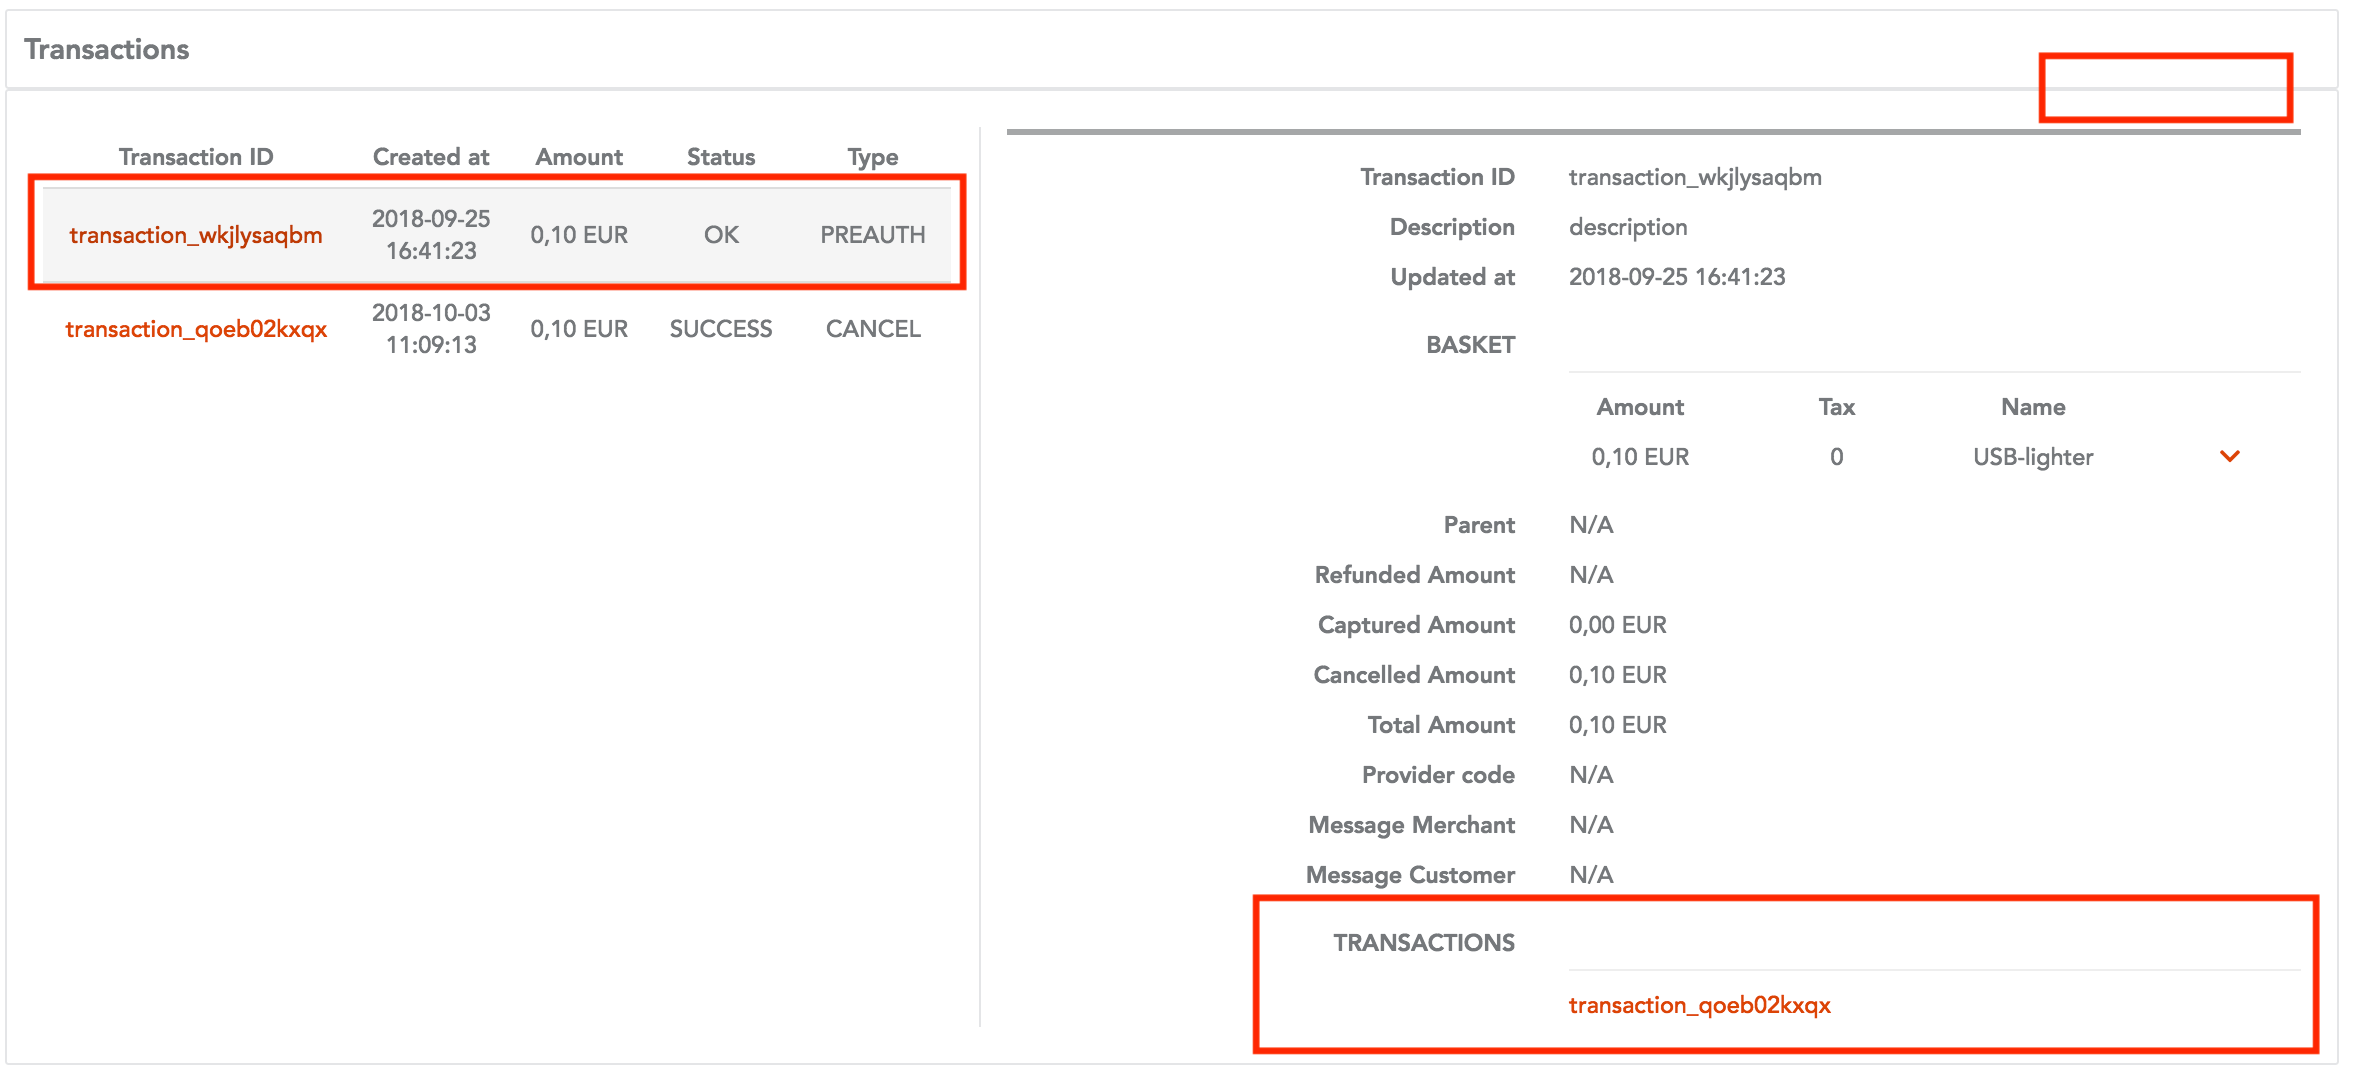Screen dimensions: 2353x1080
Task: Expand the USB-lighter basket item chevron
Action: point(2229,456)
